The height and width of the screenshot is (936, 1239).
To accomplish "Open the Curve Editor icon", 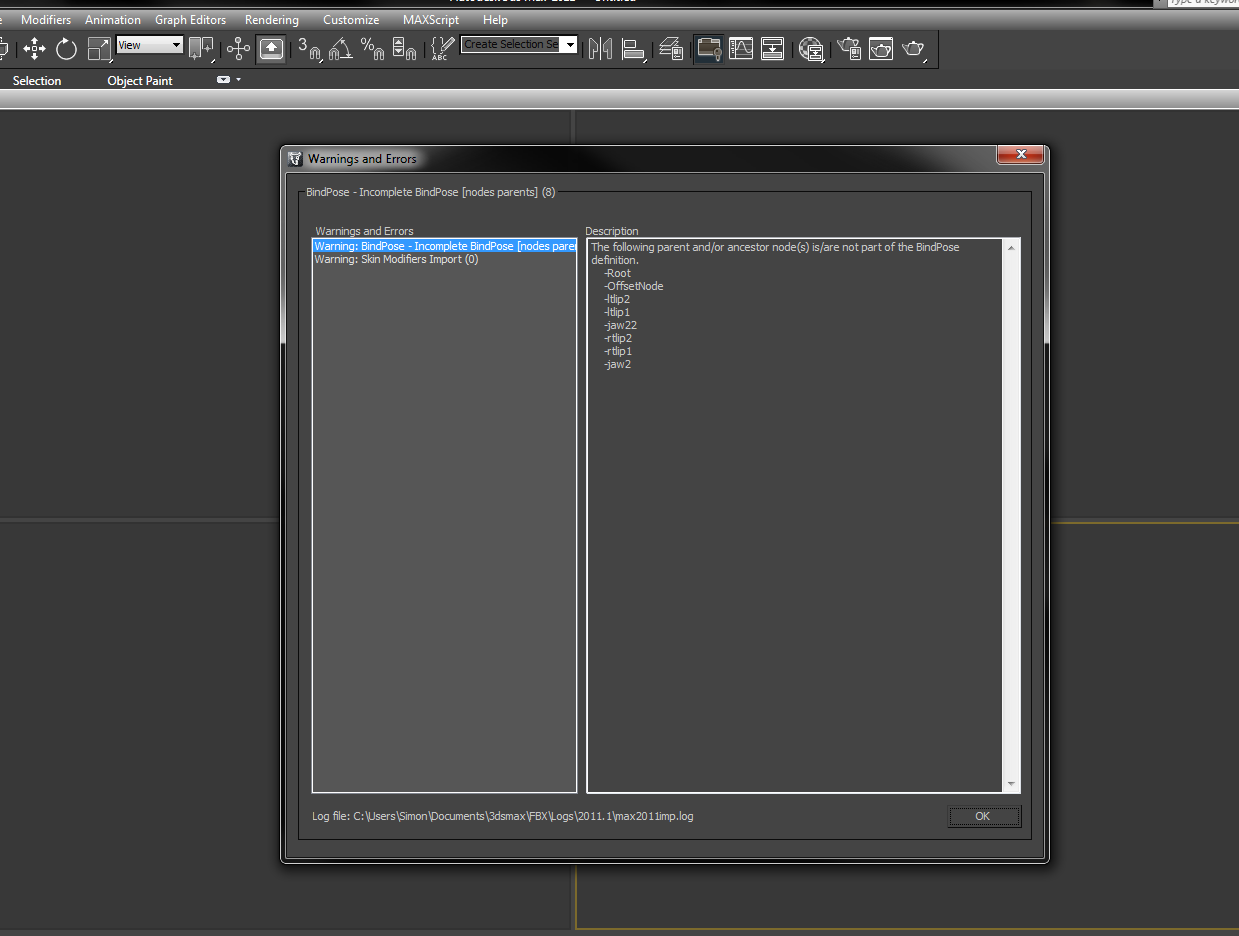I will [x=741, y=48].
